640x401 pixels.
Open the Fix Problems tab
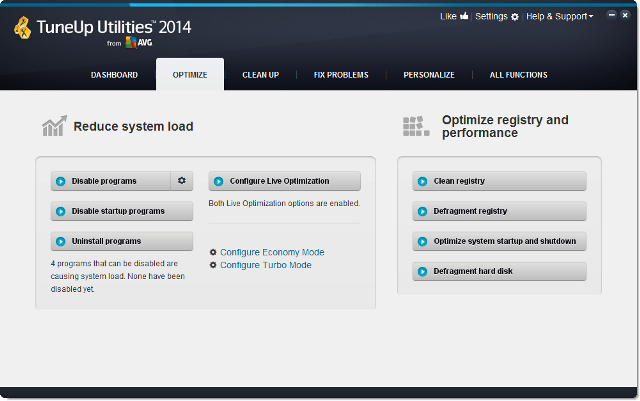341,75
